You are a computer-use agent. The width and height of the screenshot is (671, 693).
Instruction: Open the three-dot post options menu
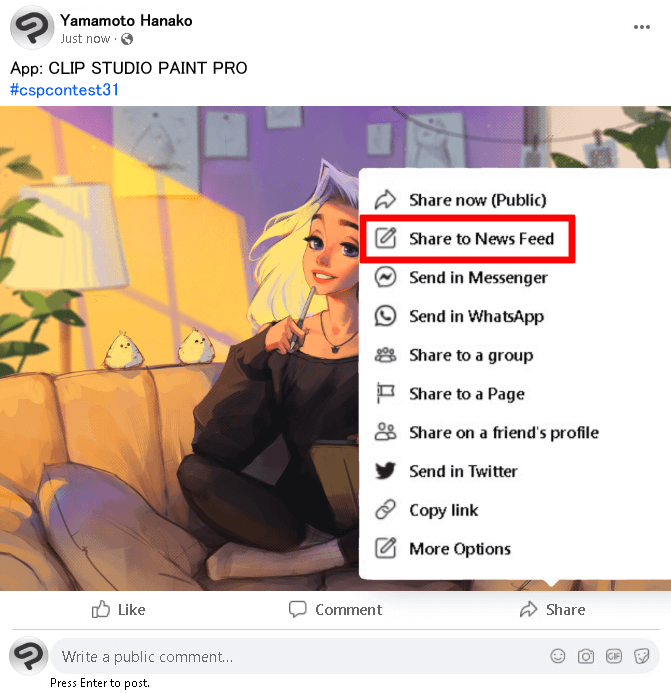click(641, 27)
